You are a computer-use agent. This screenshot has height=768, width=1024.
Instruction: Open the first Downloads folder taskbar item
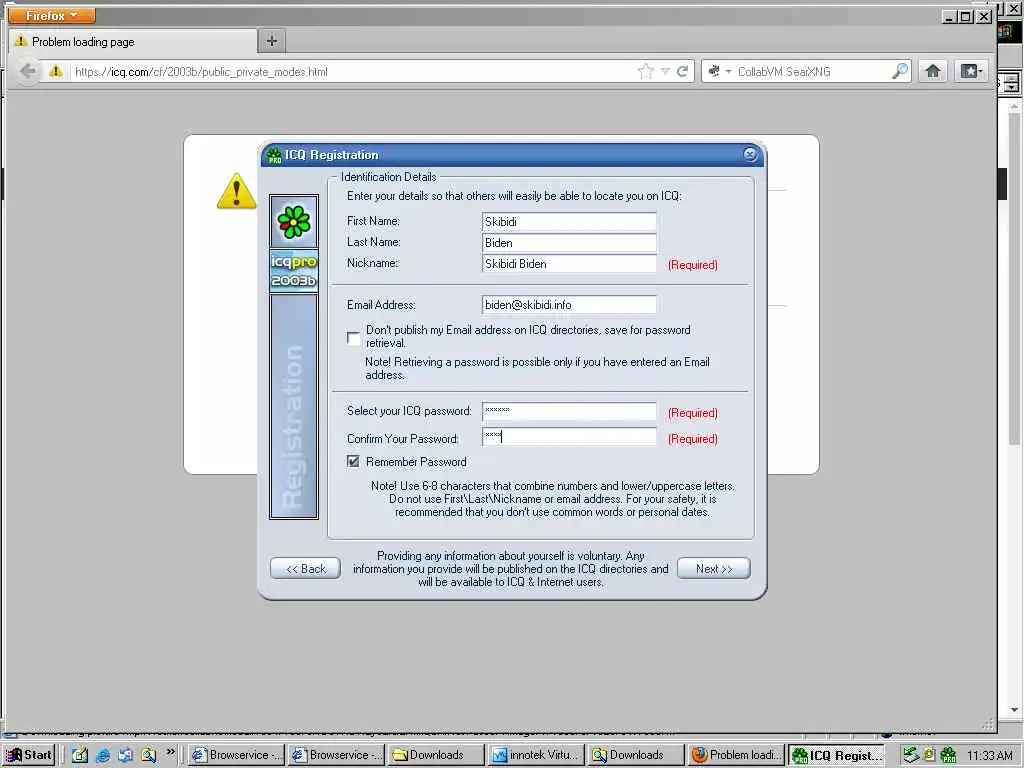[438, 755]
